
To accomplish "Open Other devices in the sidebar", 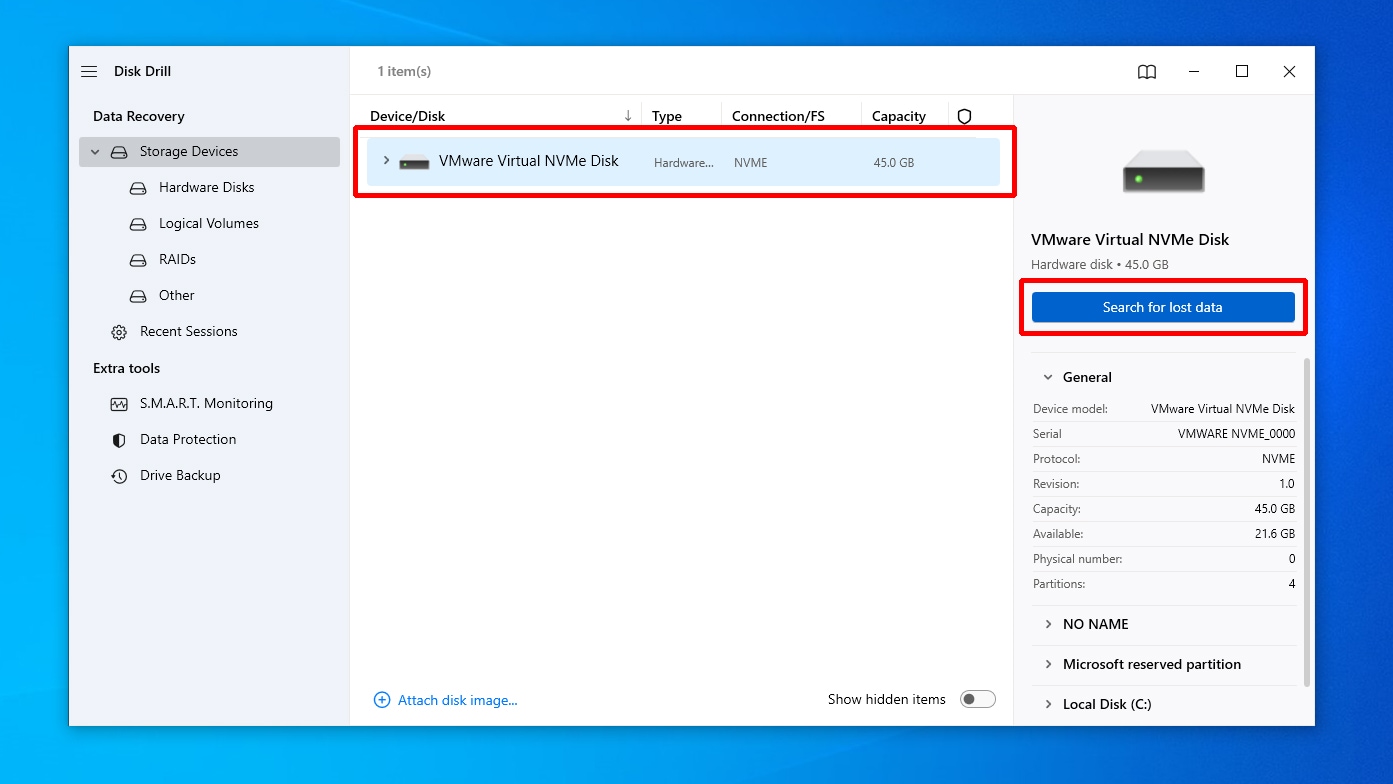I will pos(177,296).
